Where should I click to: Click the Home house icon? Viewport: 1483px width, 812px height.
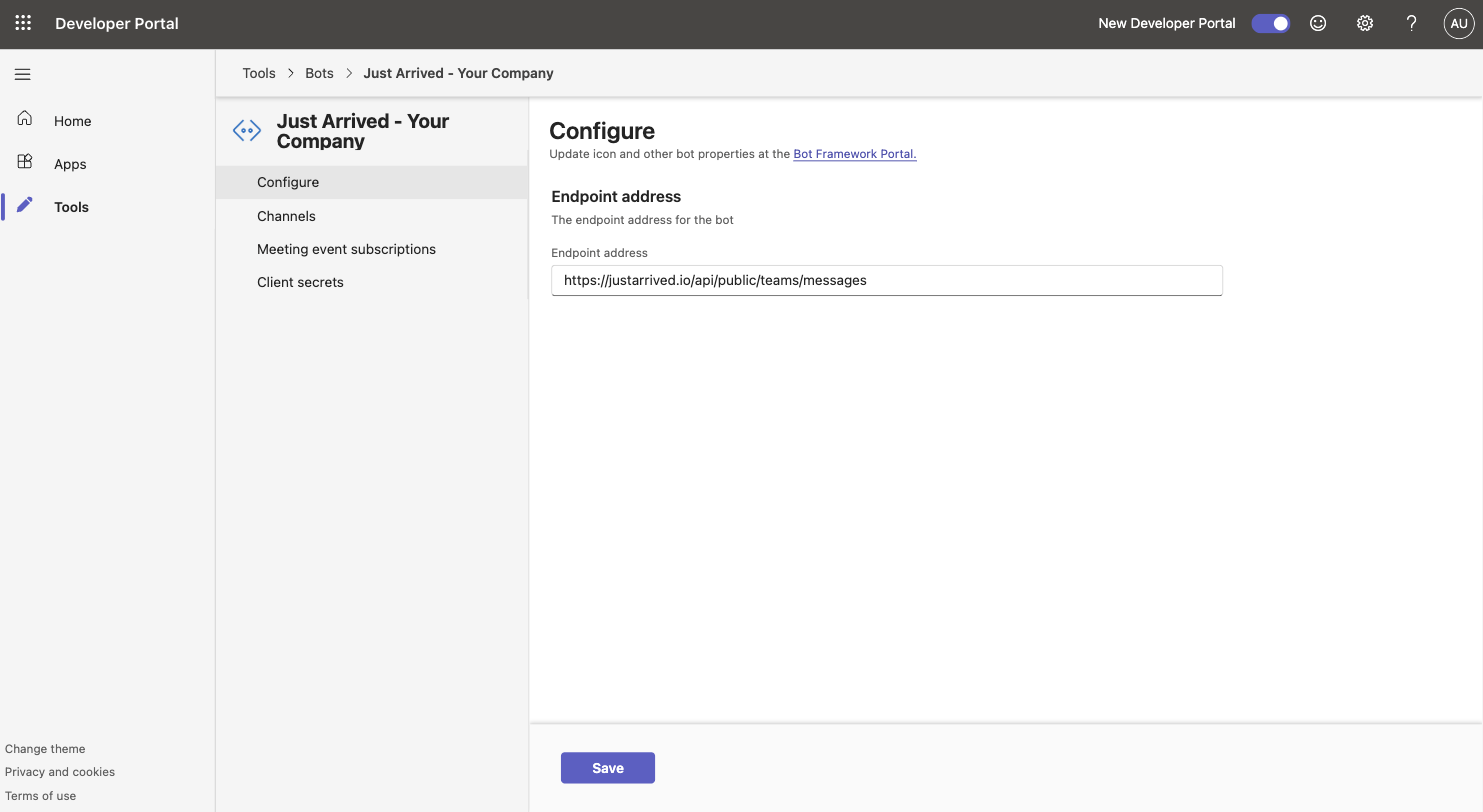25,119
